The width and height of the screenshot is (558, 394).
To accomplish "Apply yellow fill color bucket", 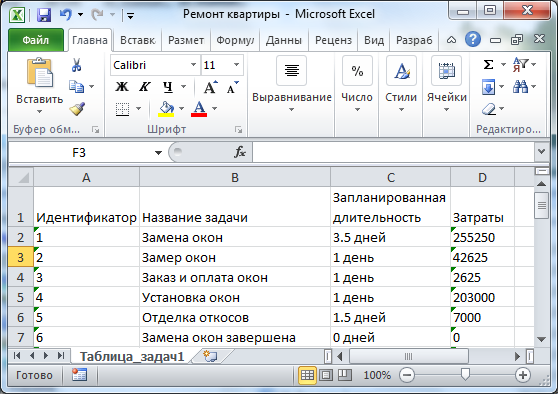I will (x=166, y=109).
